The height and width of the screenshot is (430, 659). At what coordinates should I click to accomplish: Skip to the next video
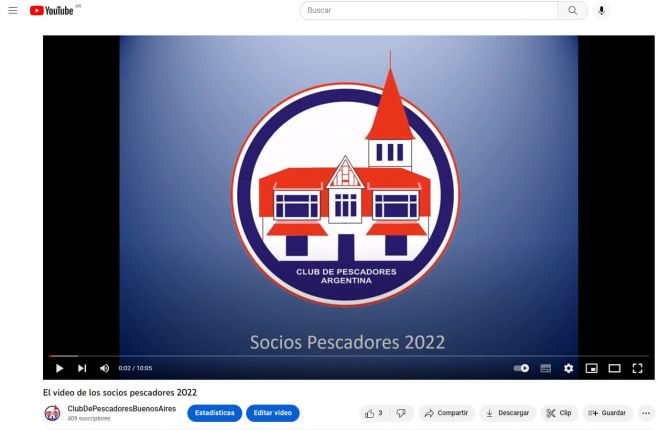[x=82, y=368]
